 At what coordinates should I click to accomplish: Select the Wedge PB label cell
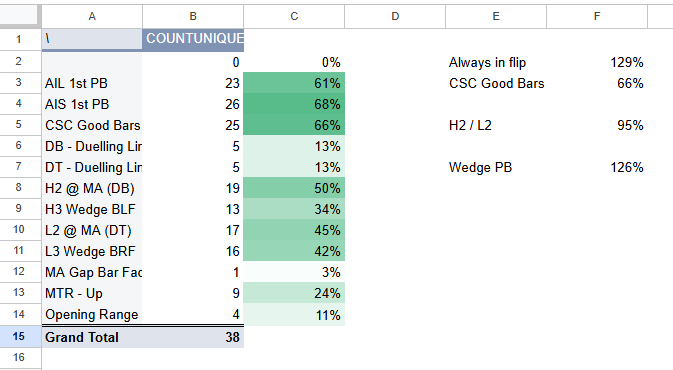(x=496, y=167)
